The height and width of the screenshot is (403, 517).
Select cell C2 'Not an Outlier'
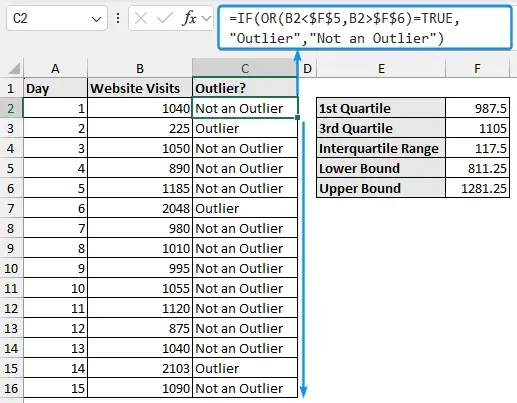pos(245,108)
